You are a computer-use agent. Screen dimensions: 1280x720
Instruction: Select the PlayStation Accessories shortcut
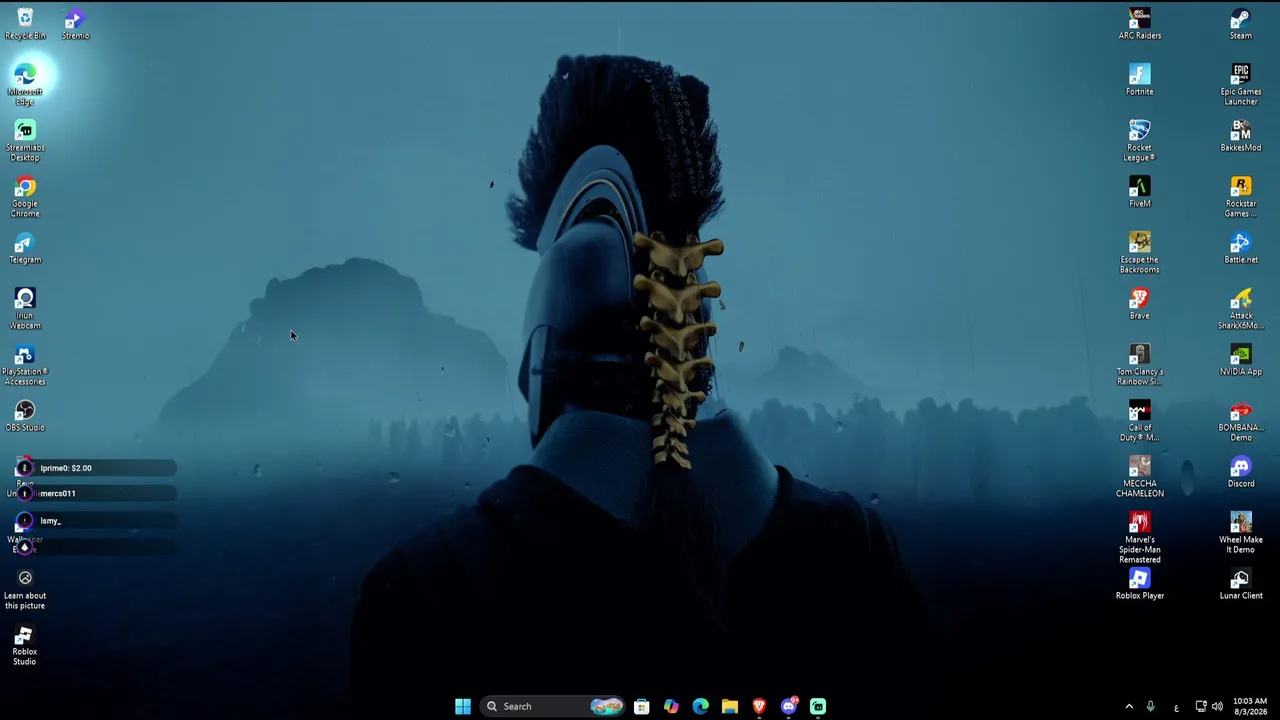(25, 364)
